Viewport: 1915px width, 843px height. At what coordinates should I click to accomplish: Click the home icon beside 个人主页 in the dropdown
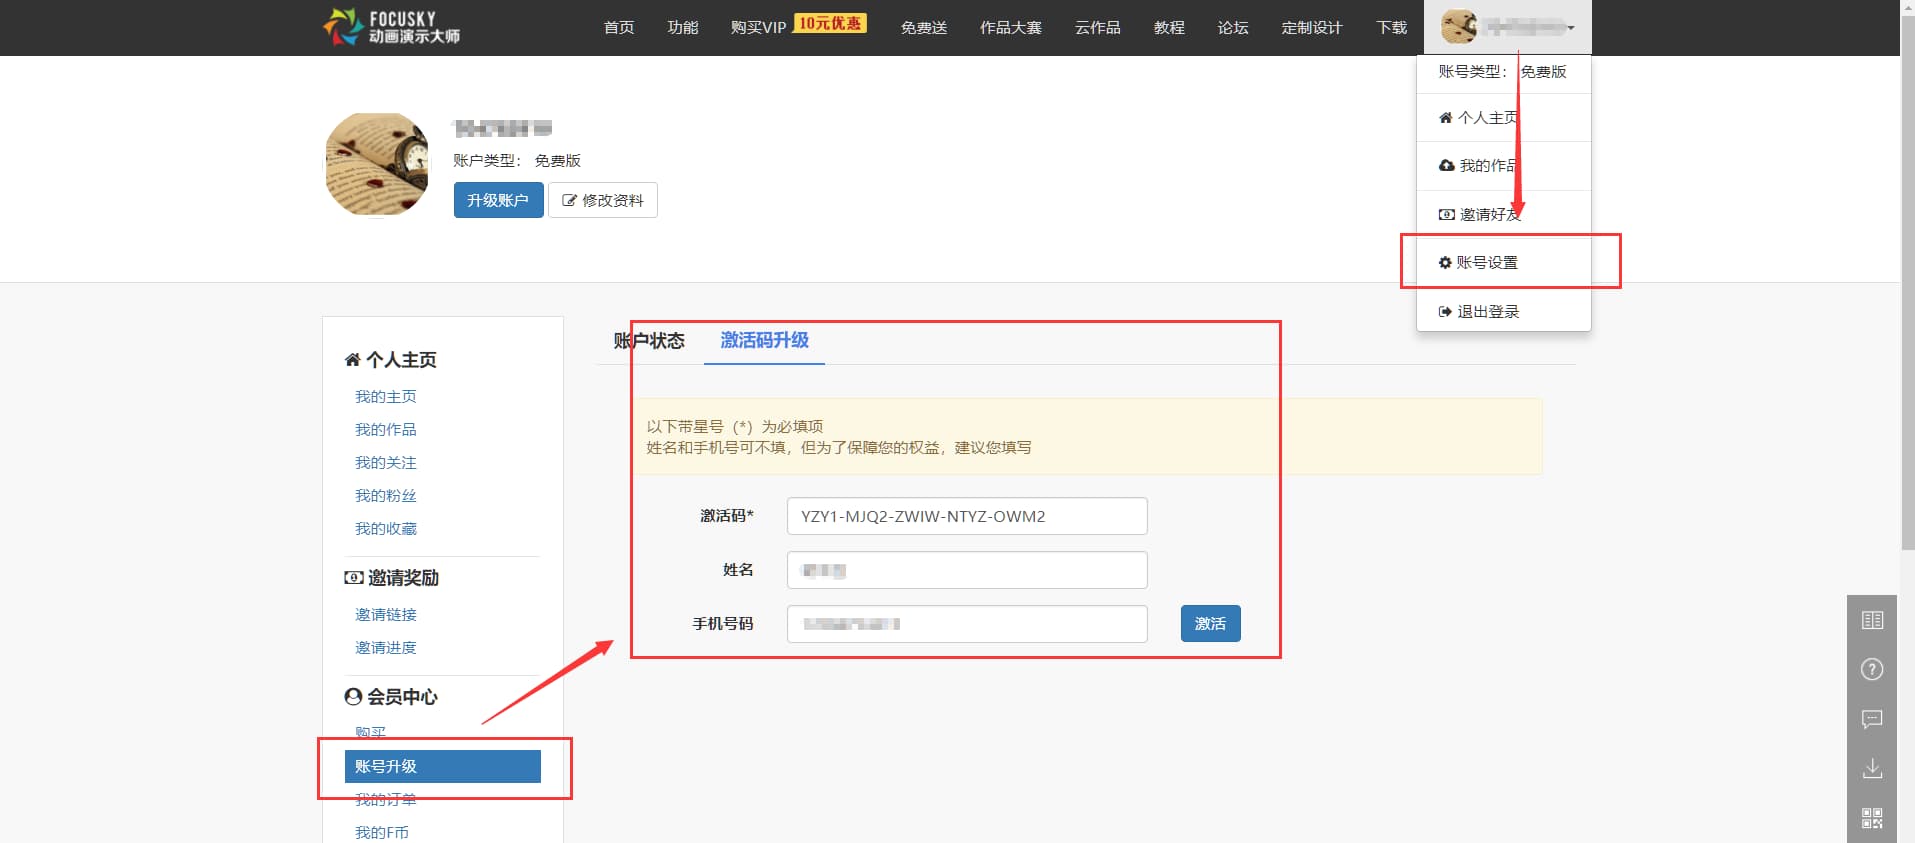tap(1445, 118)
